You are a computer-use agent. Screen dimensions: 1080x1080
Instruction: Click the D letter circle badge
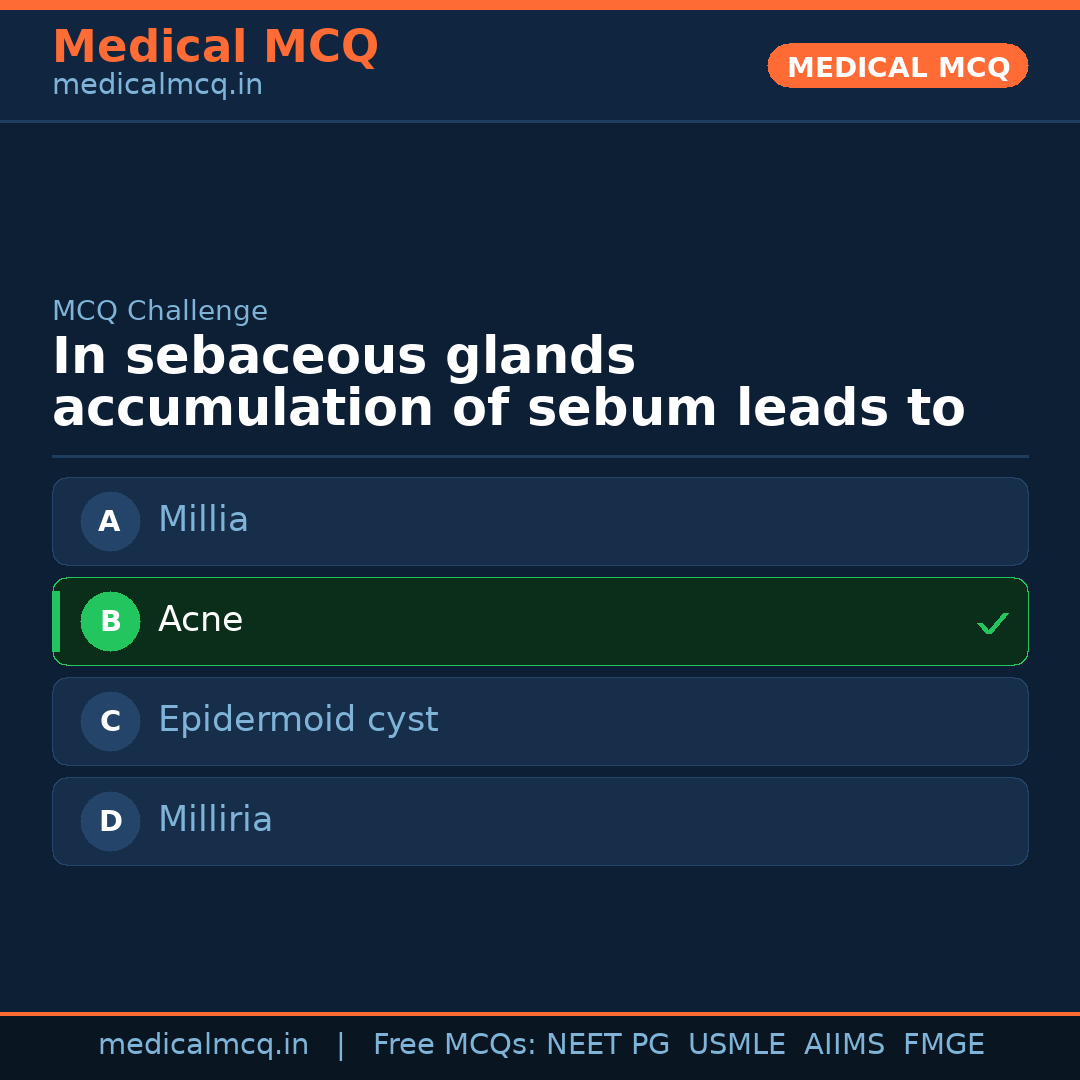pos(110,821)
